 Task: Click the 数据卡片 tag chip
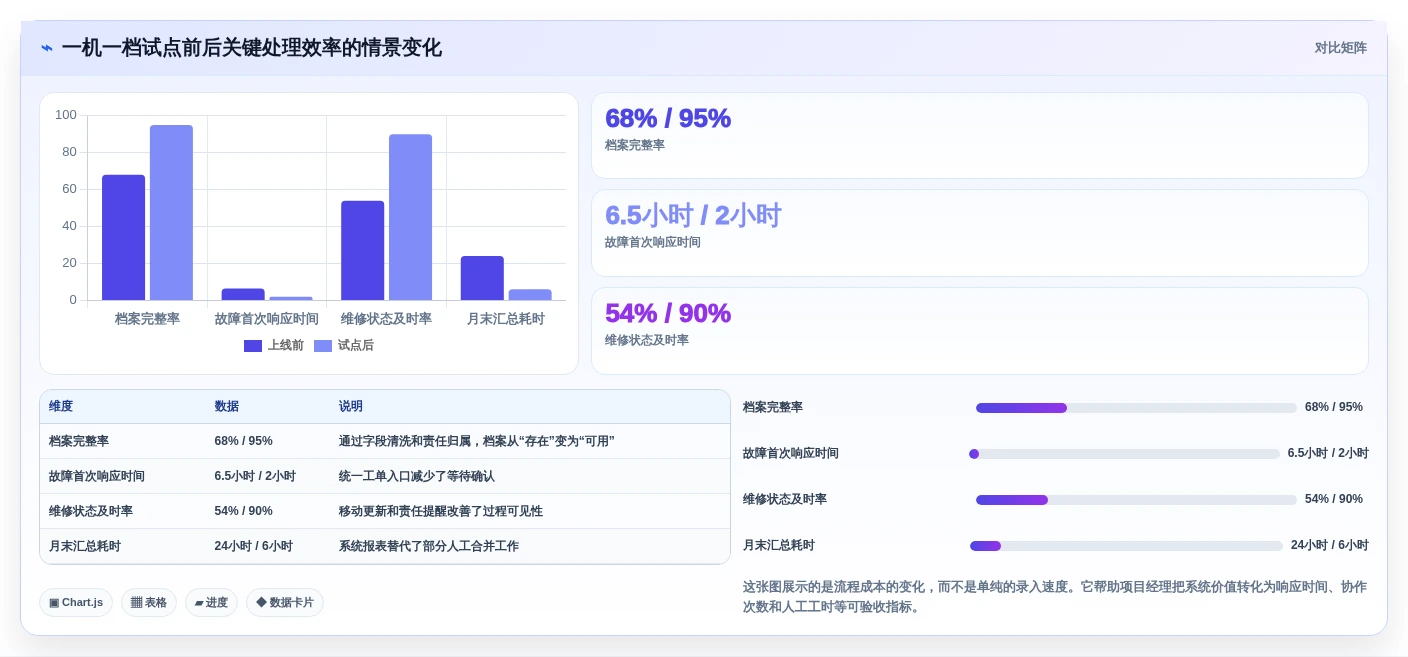click(285, 603)
